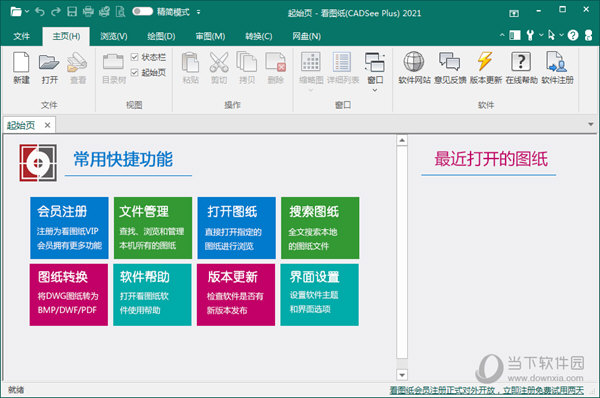Click the 界面设置 tile
This screenshot has width=600, height=398.
(320, 295)
